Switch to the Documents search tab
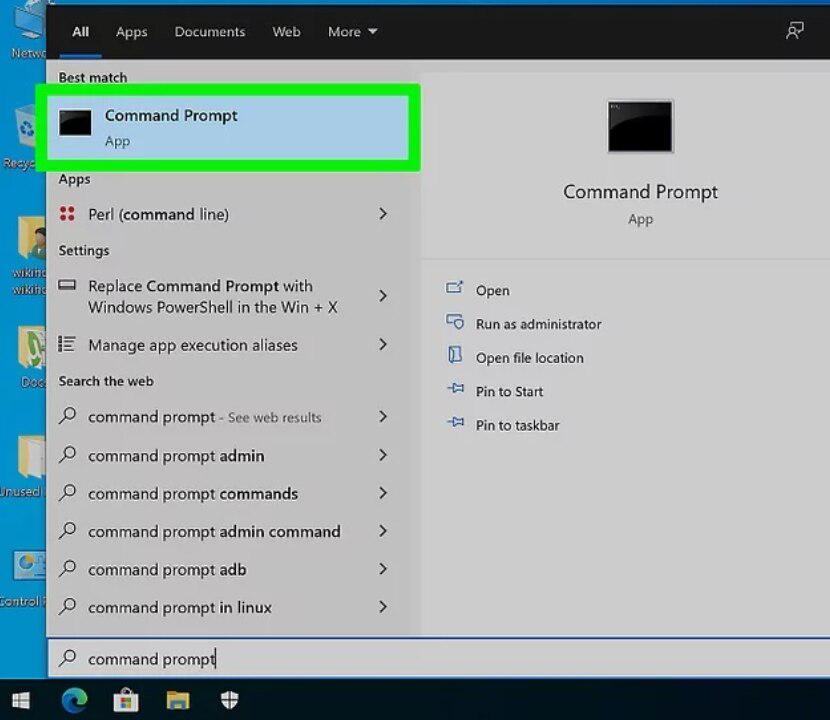This screenshot has height=720, width=830. [x=210, y=32]
